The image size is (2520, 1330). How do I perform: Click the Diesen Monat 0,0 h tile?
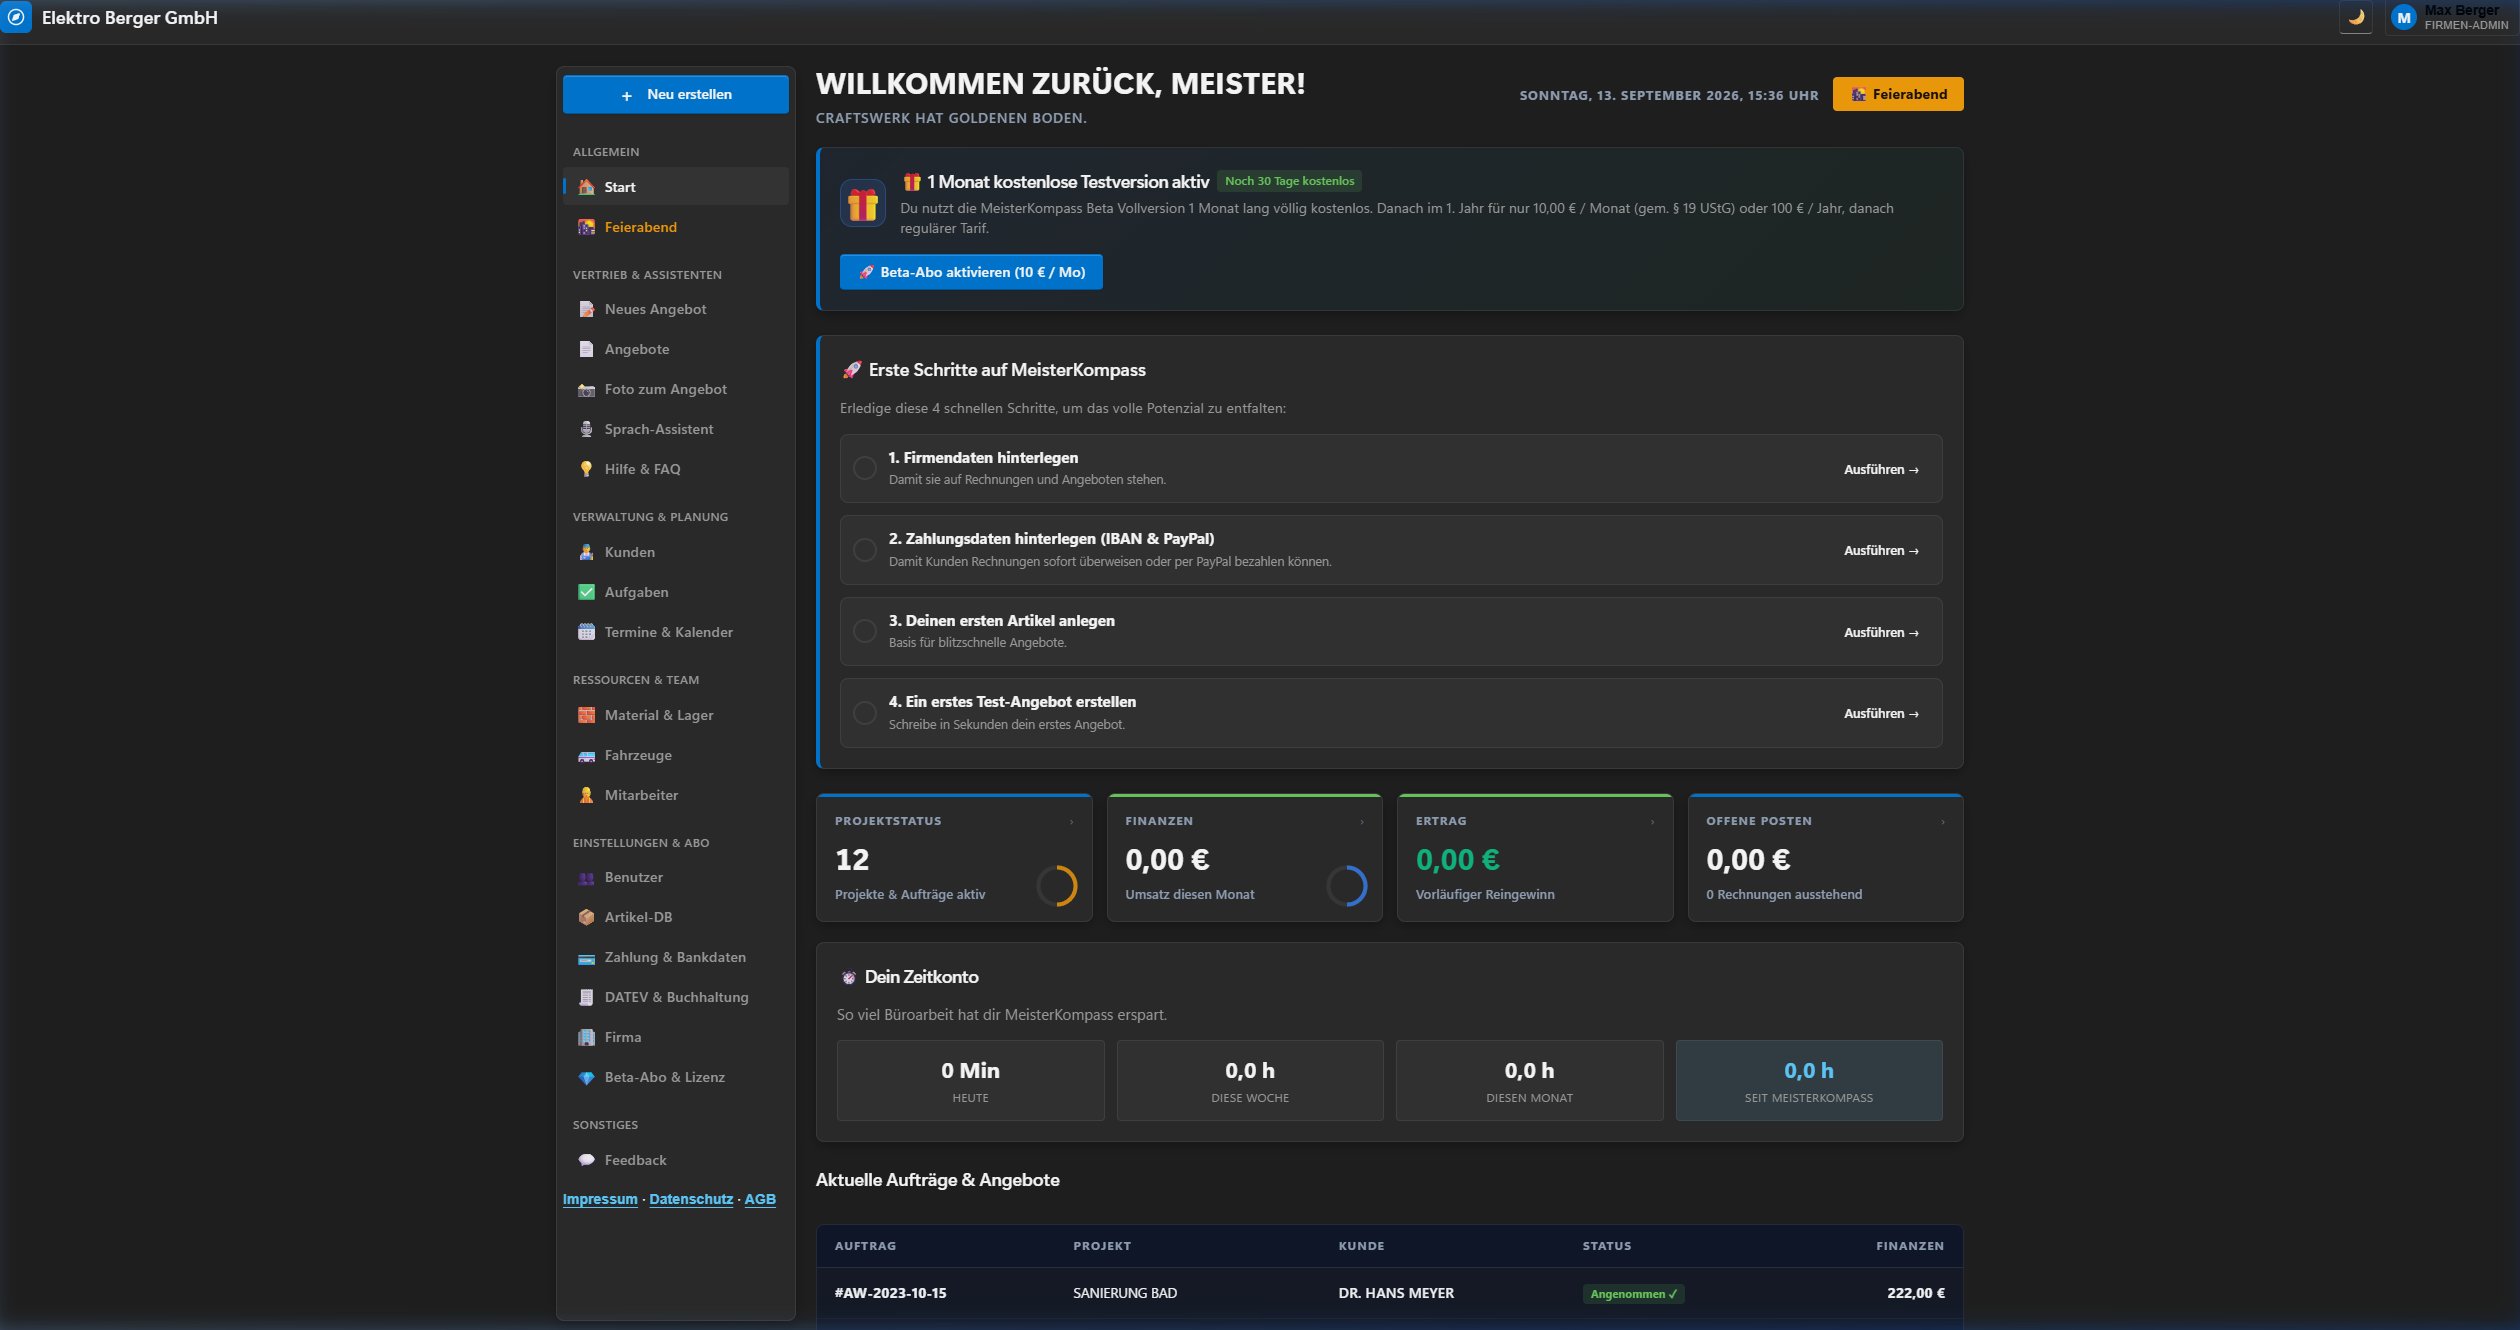point(1529,1081)
